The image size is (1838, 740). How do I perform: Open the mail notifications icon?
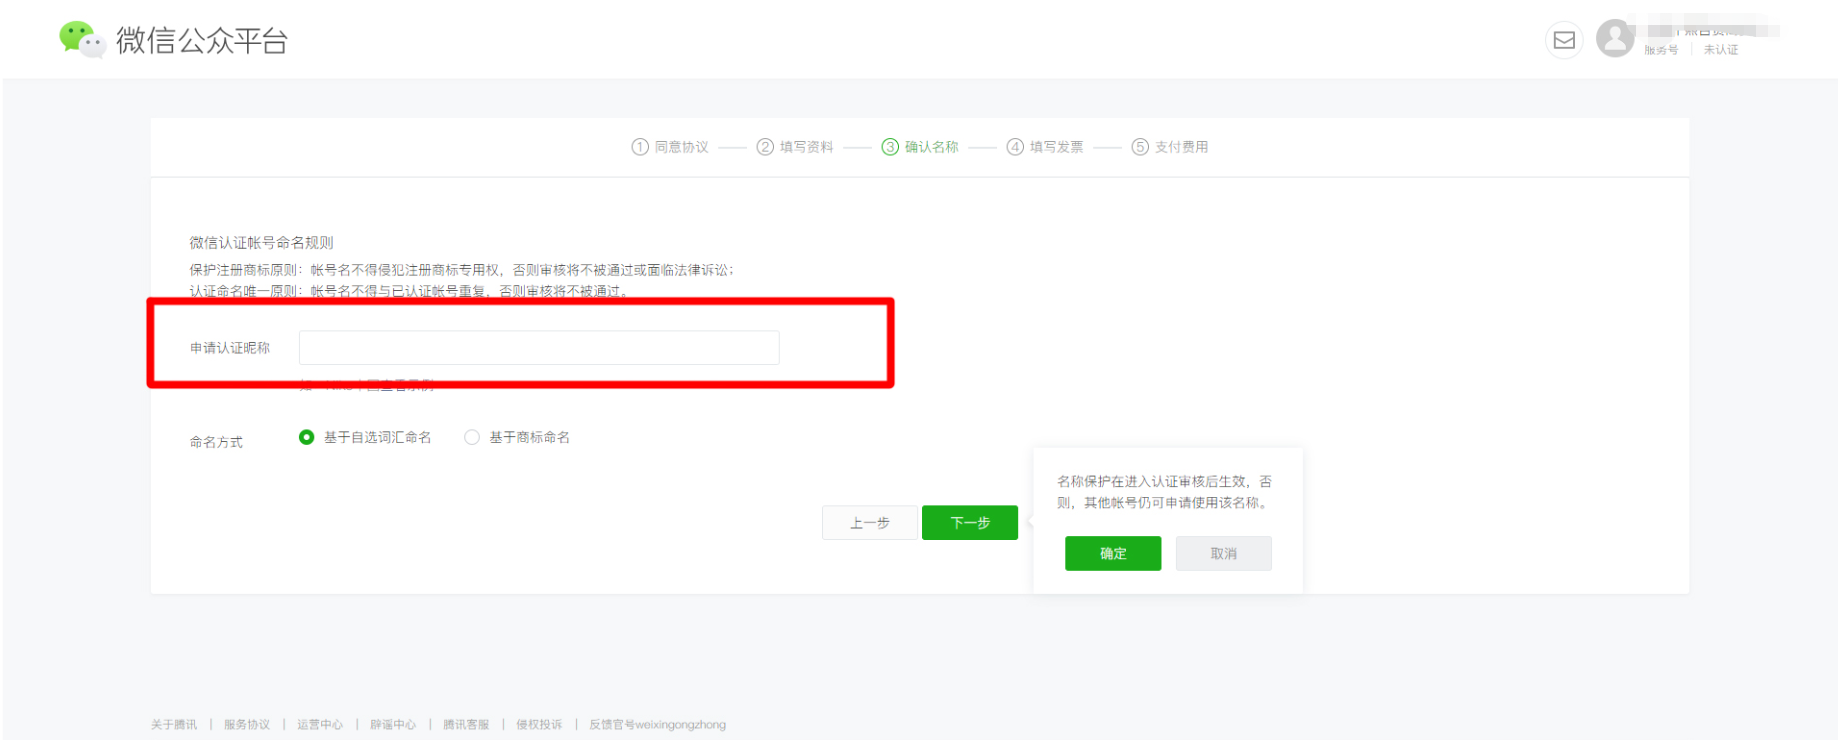(x=1564, y=40)
